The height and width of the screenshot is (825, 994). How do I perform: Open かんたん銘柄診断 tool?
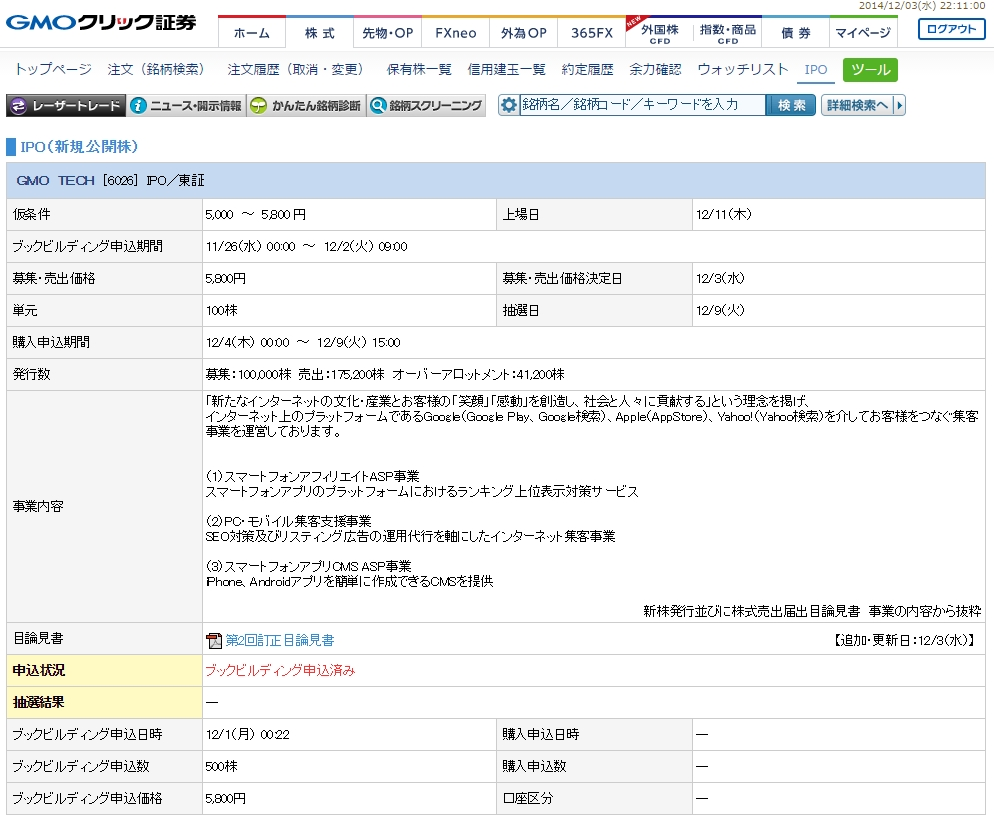306,105
